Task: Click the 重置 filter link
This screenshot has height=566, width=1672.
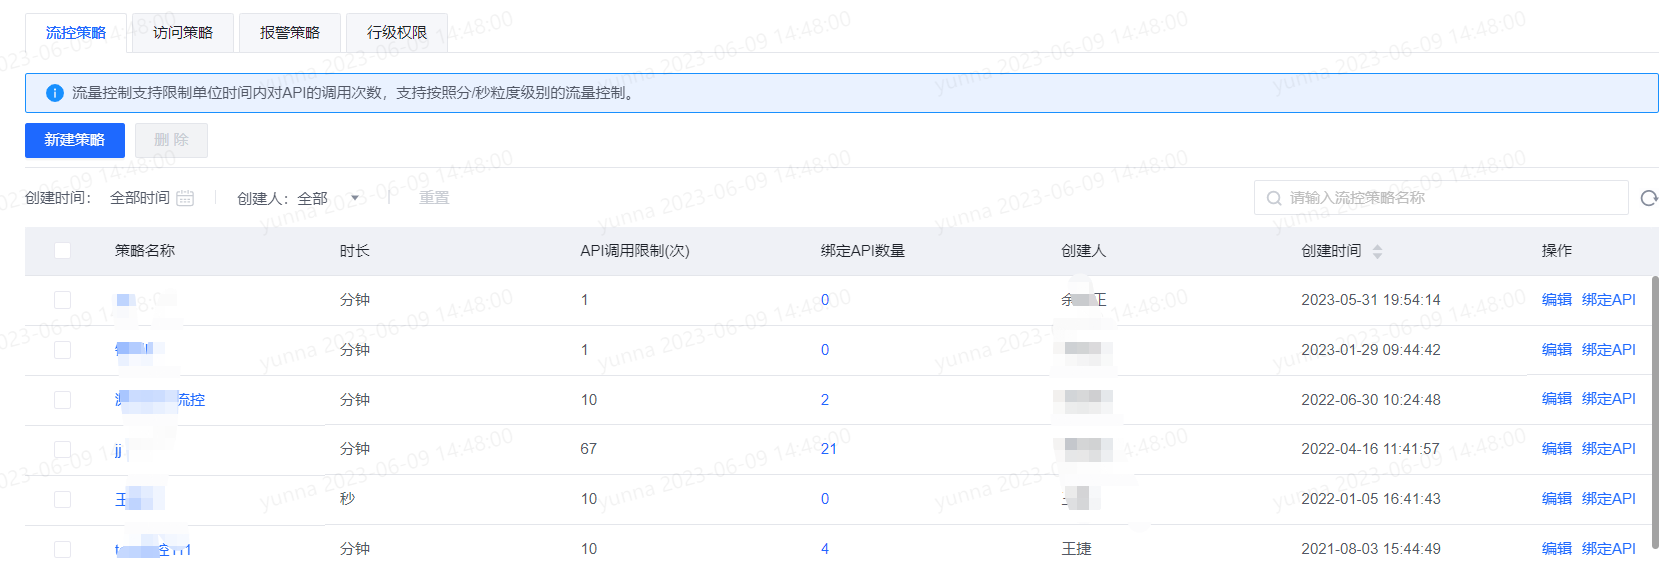Action: [x=434, y=198]
